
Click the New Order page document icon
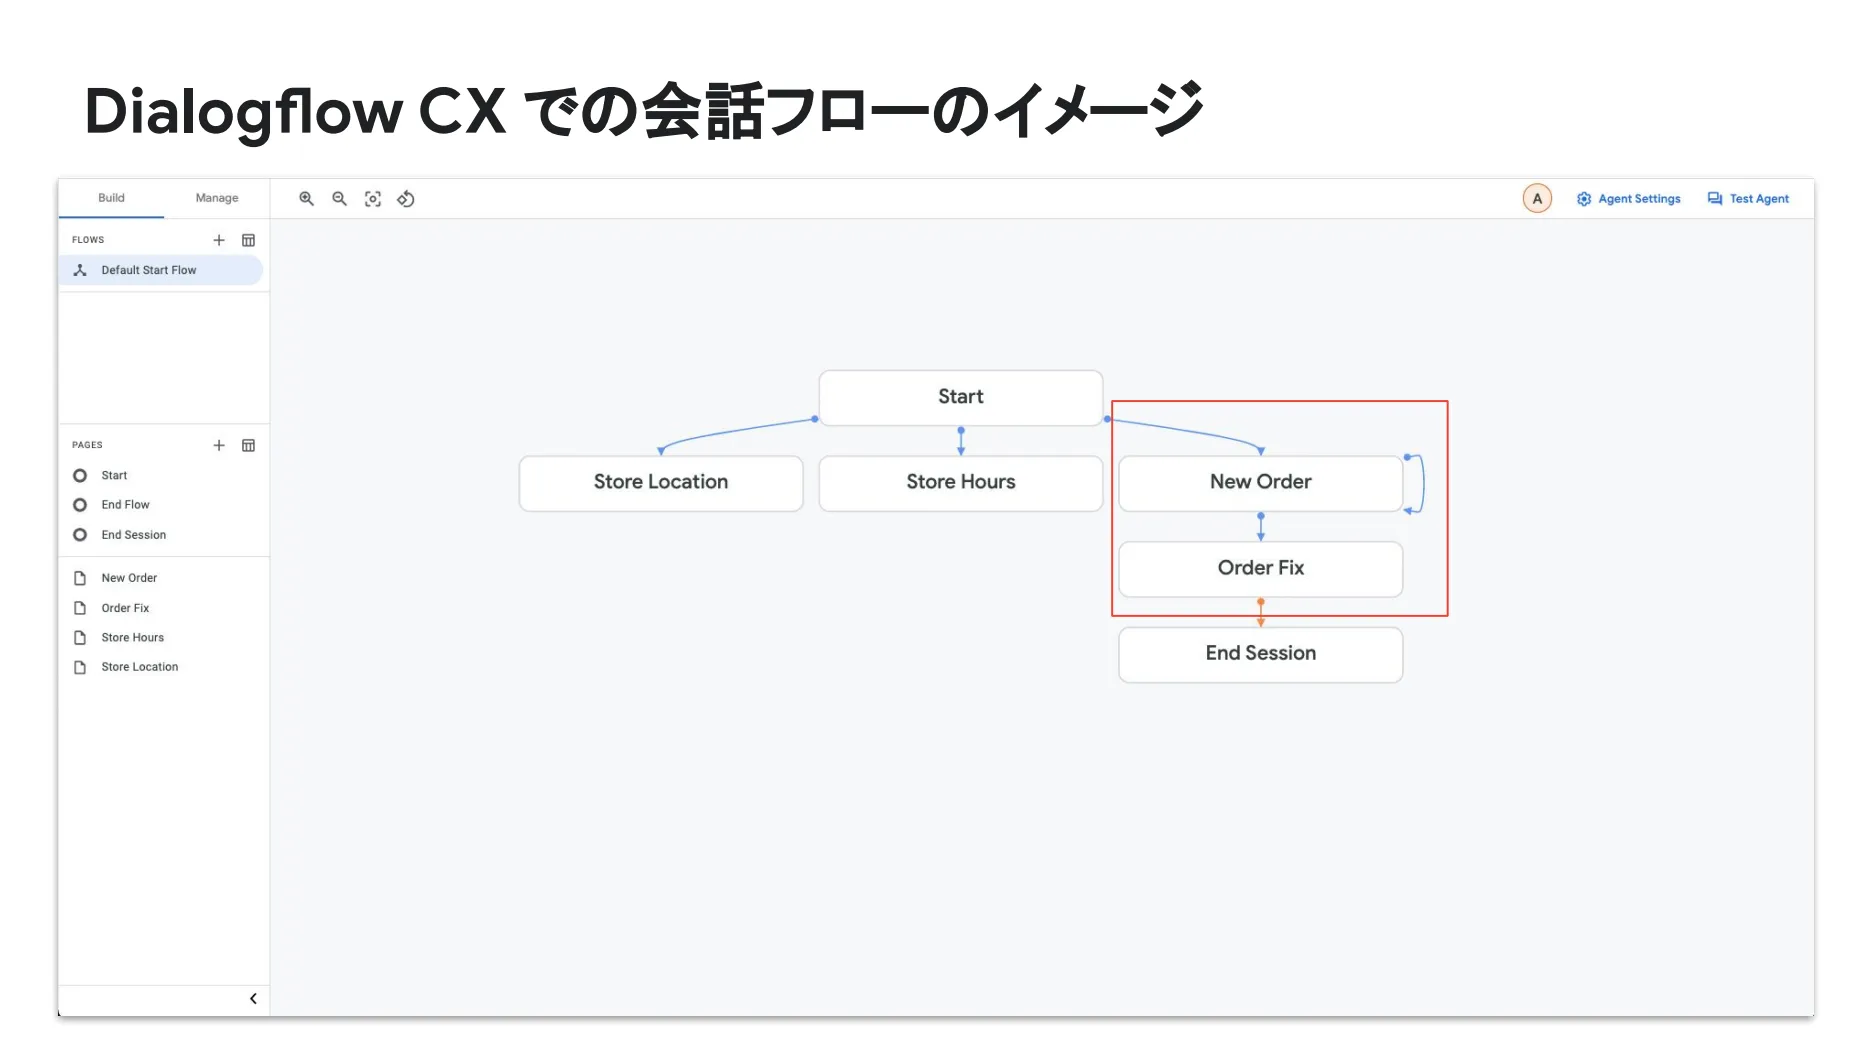click(80, 578)
